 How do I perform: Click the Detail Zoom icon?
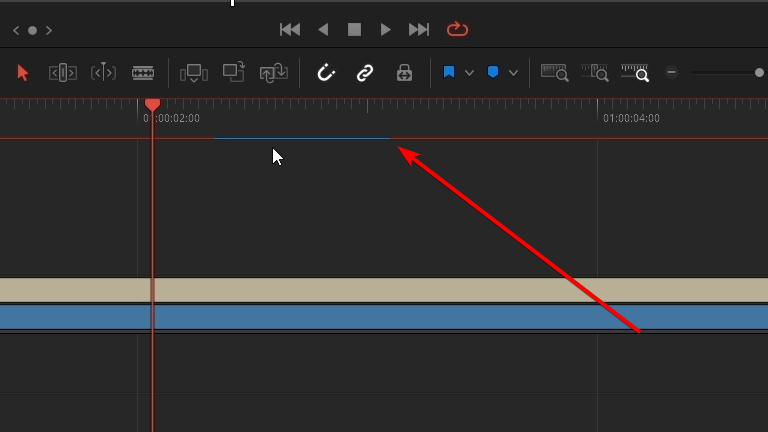595,73
